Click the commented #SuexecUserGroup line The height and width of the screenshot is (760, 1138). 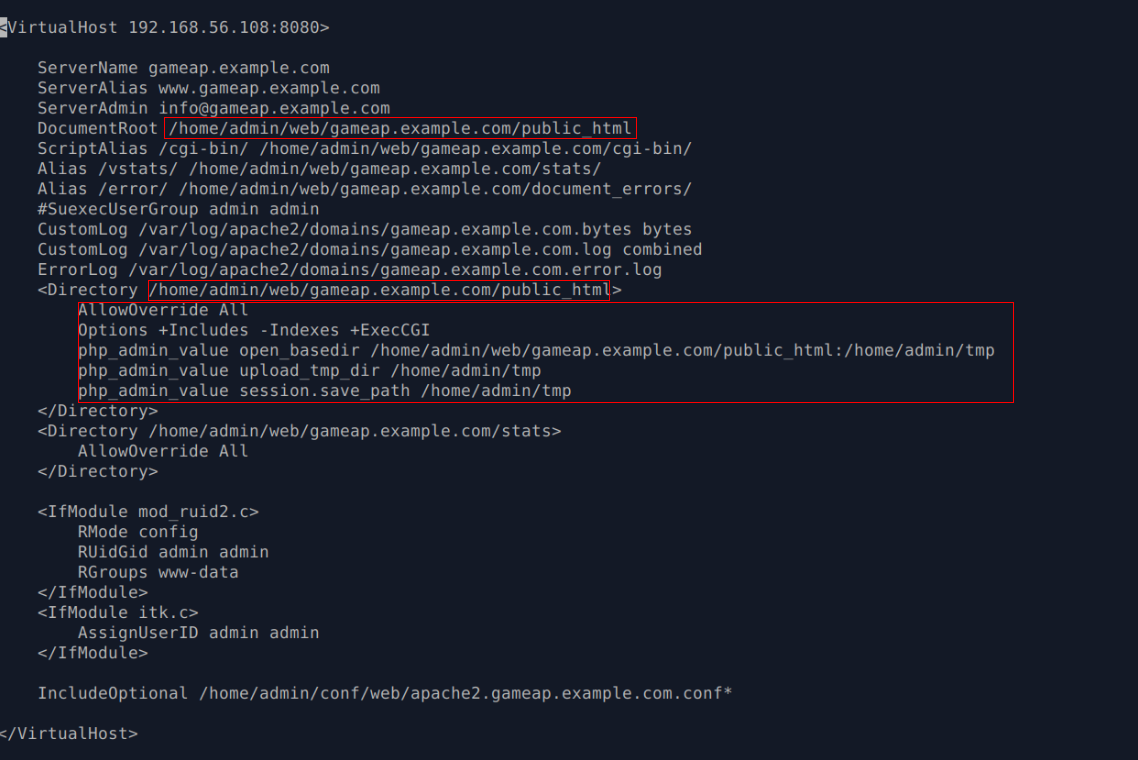point(179,209)
